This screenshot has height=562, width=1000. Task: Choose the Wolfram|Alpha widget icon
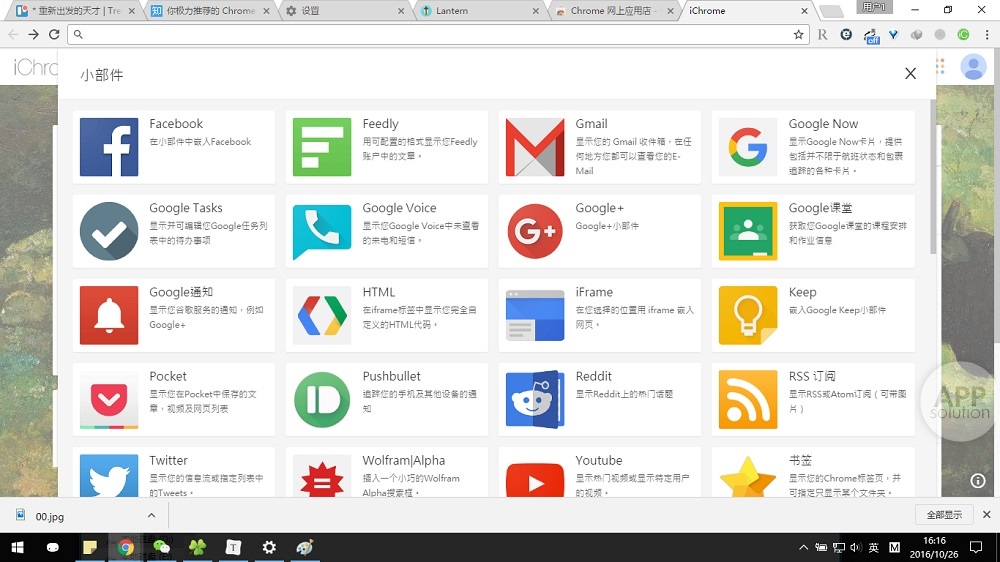tap(322, 476)
